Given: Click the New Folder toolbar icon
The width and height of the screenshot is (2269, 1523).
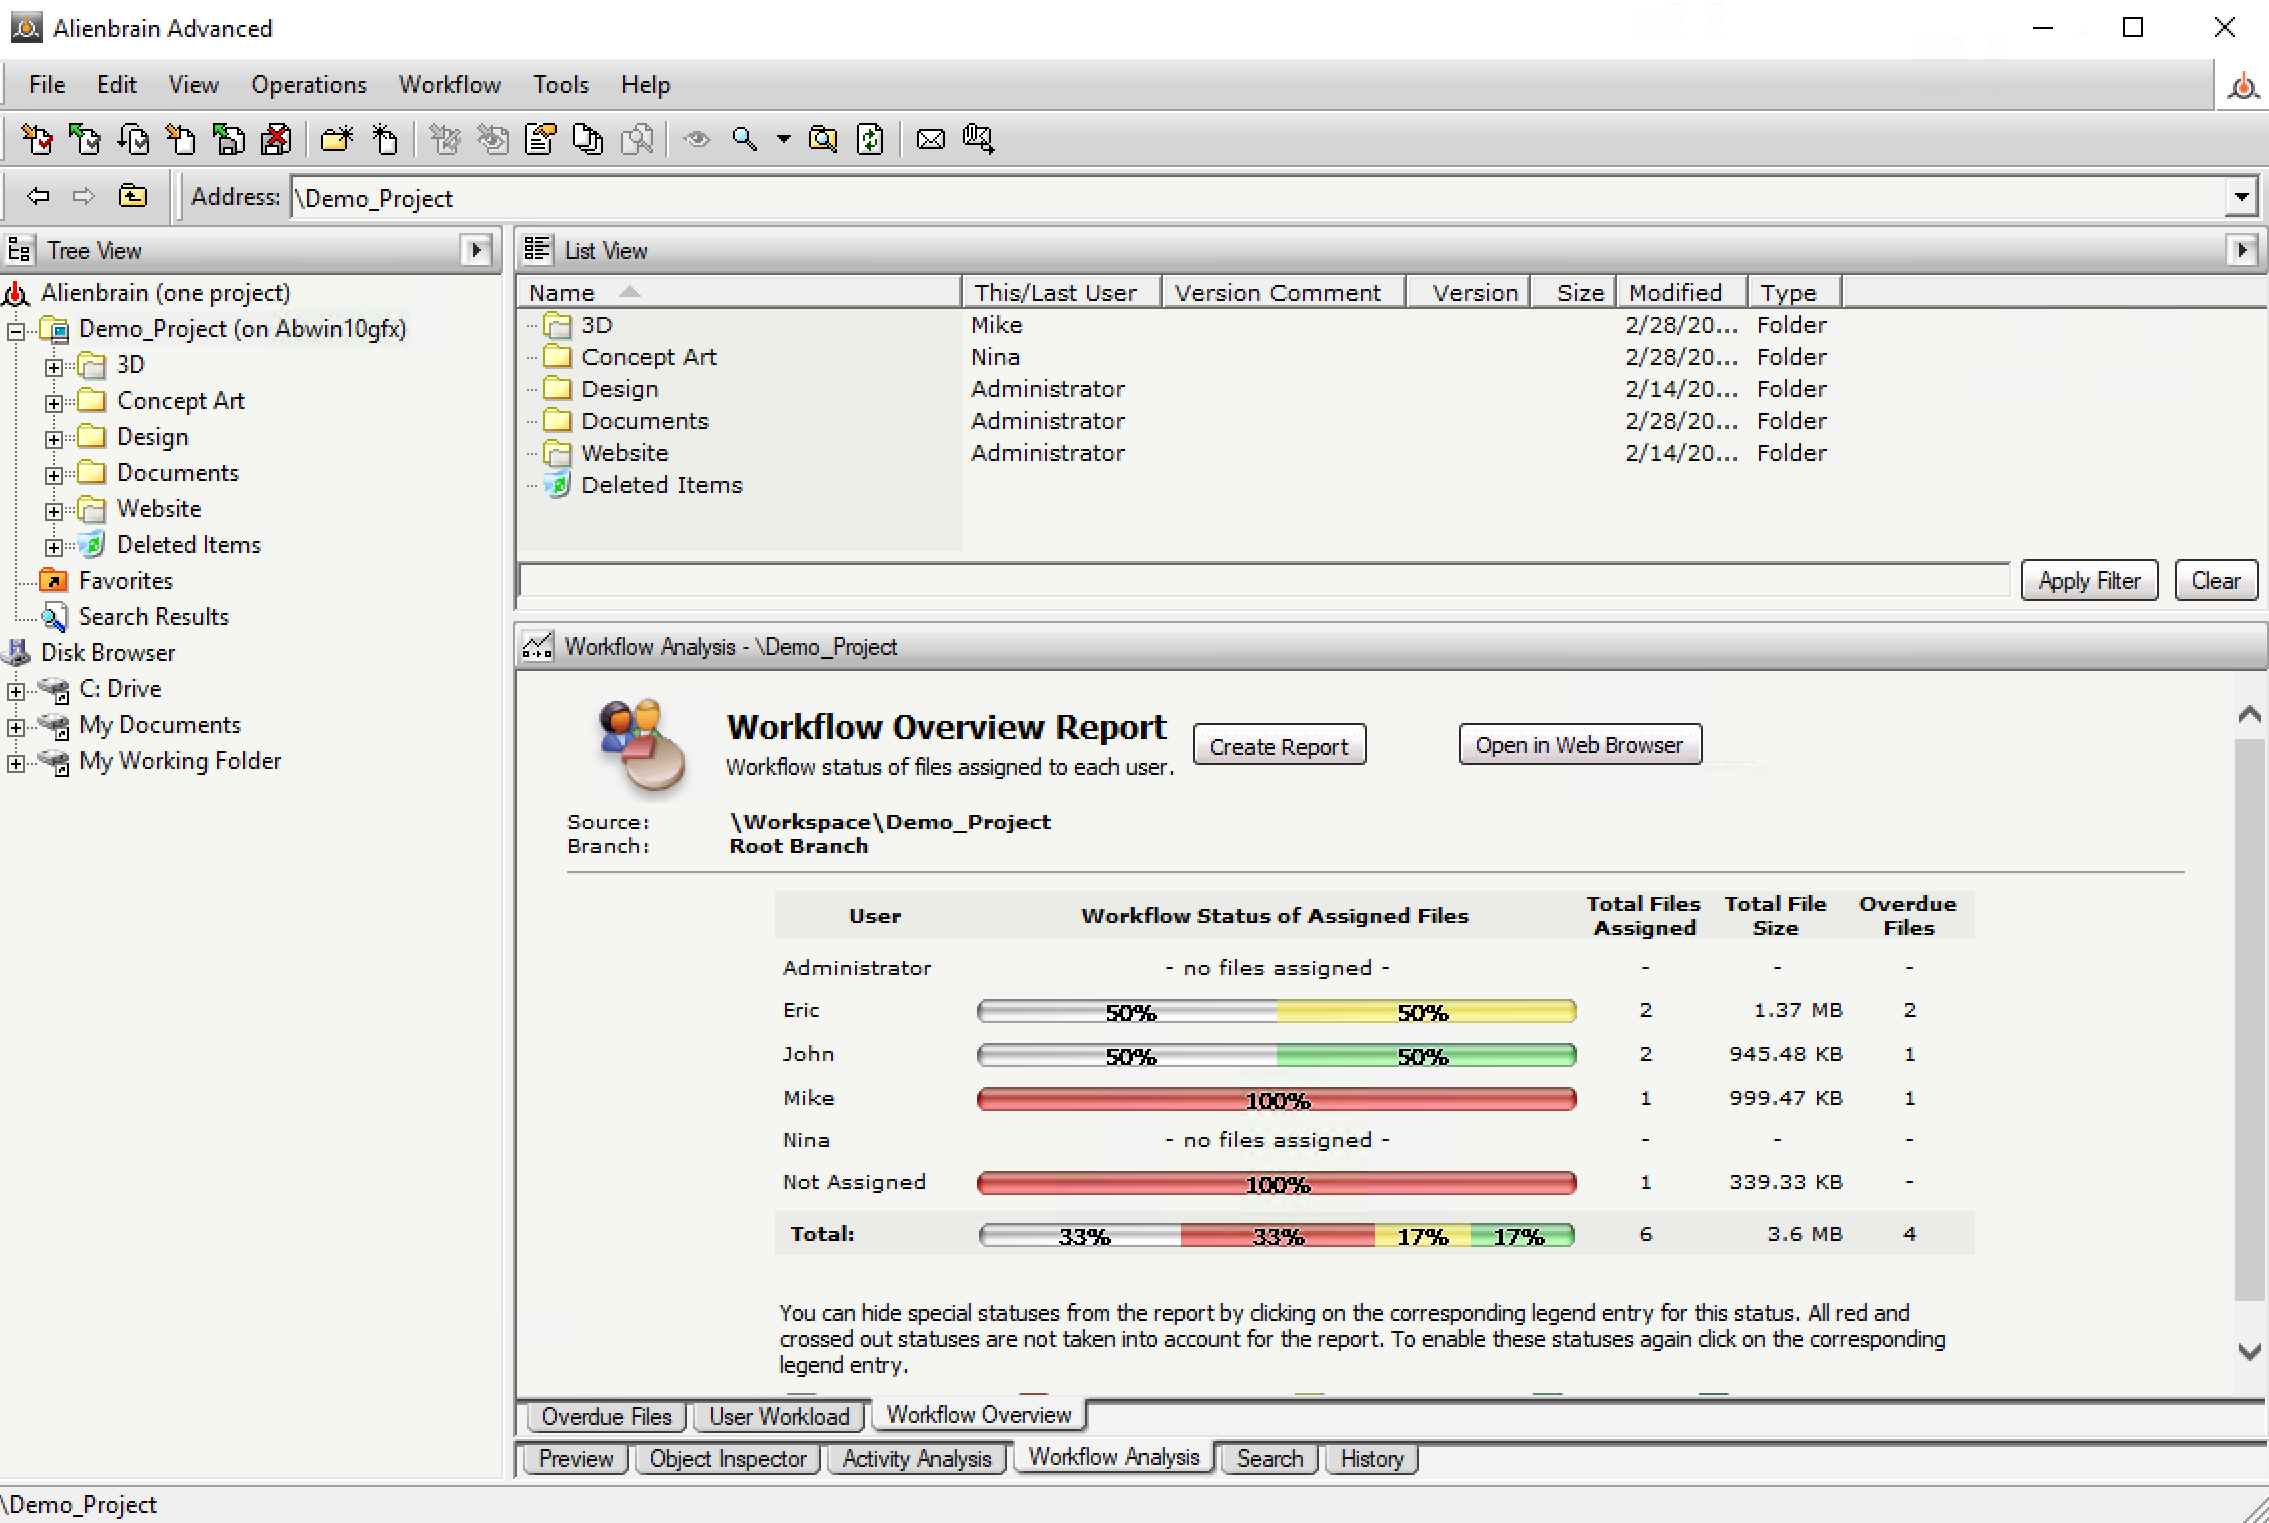Looking at the screenshot, I should [x=336, y=139].
